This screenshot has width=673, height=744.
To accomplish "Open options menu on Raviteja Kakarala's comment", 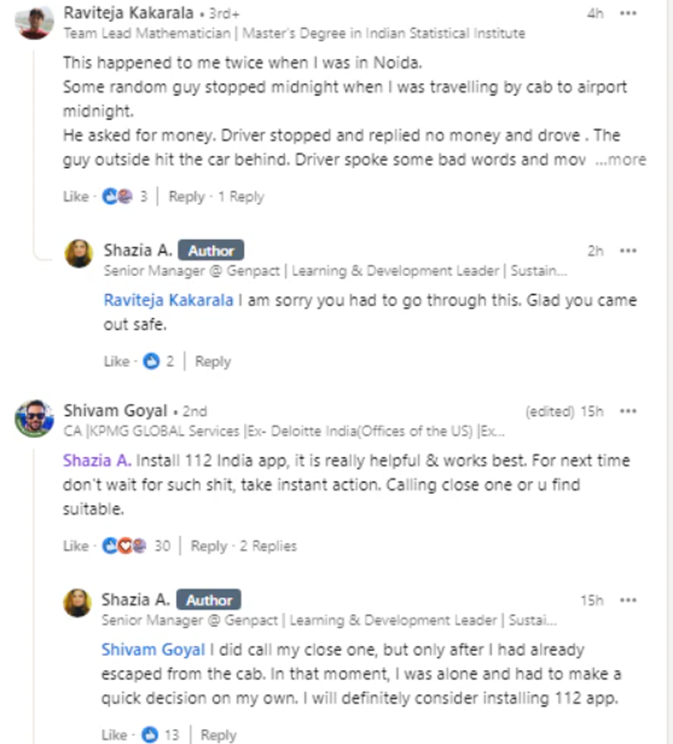I will click(x=628, y=14).
